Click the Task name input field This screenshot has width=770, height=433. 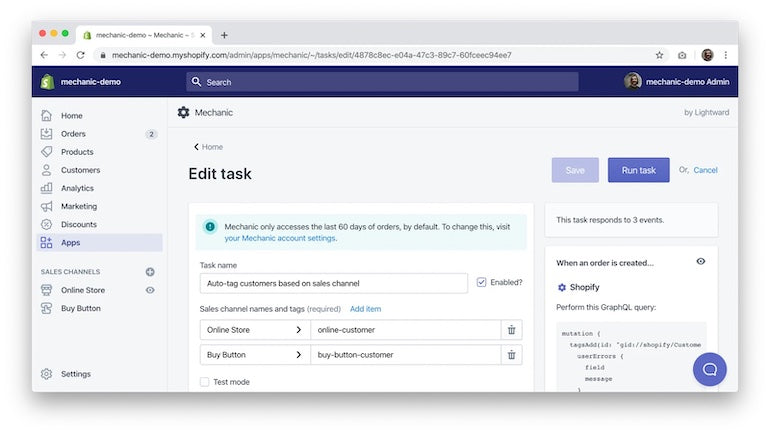click(x=331, y=283)
